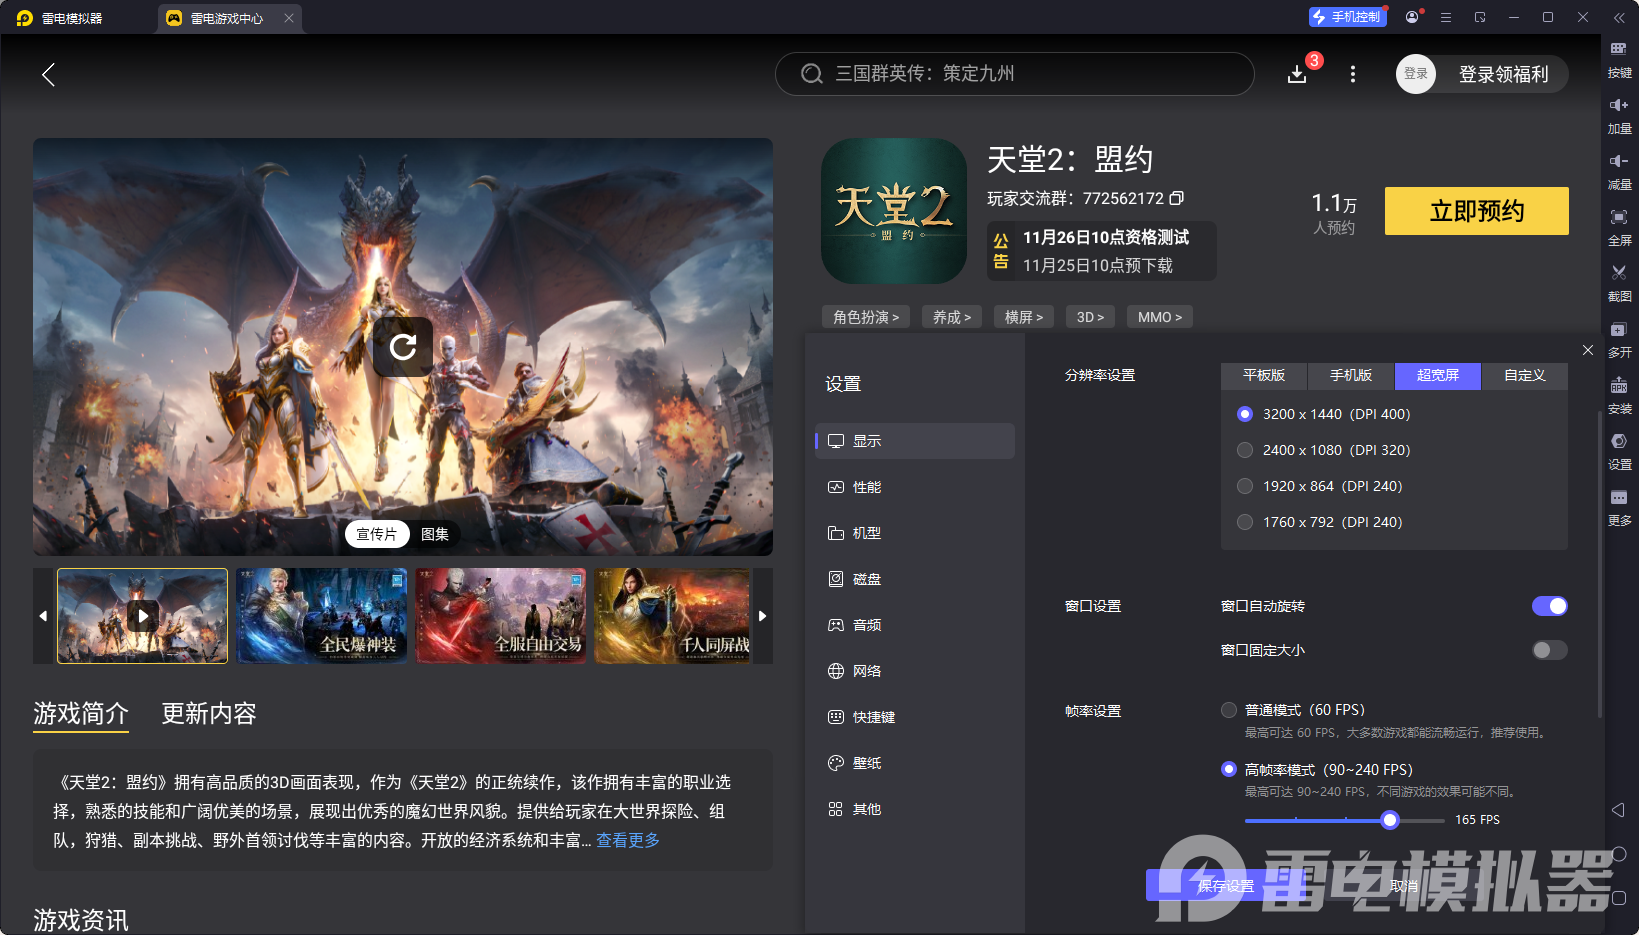
Task: Open the three-dot overflow menu
Action: tap(1352, 74)
